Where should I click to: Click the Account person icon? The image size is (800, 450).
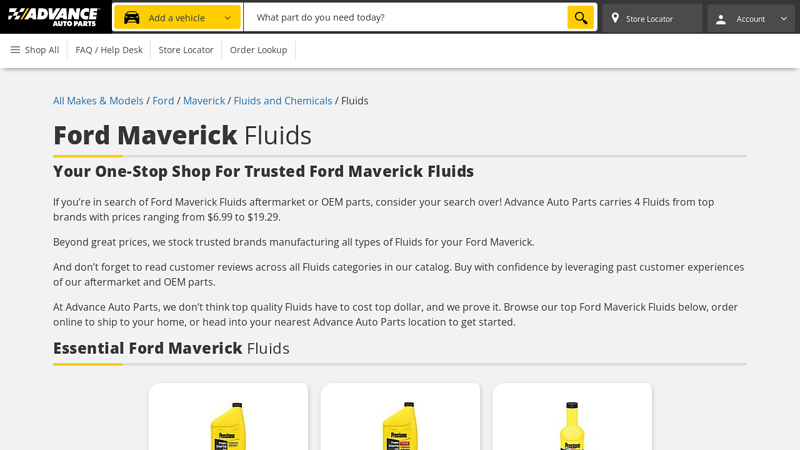pyautogui.click(x=720, y=19)
